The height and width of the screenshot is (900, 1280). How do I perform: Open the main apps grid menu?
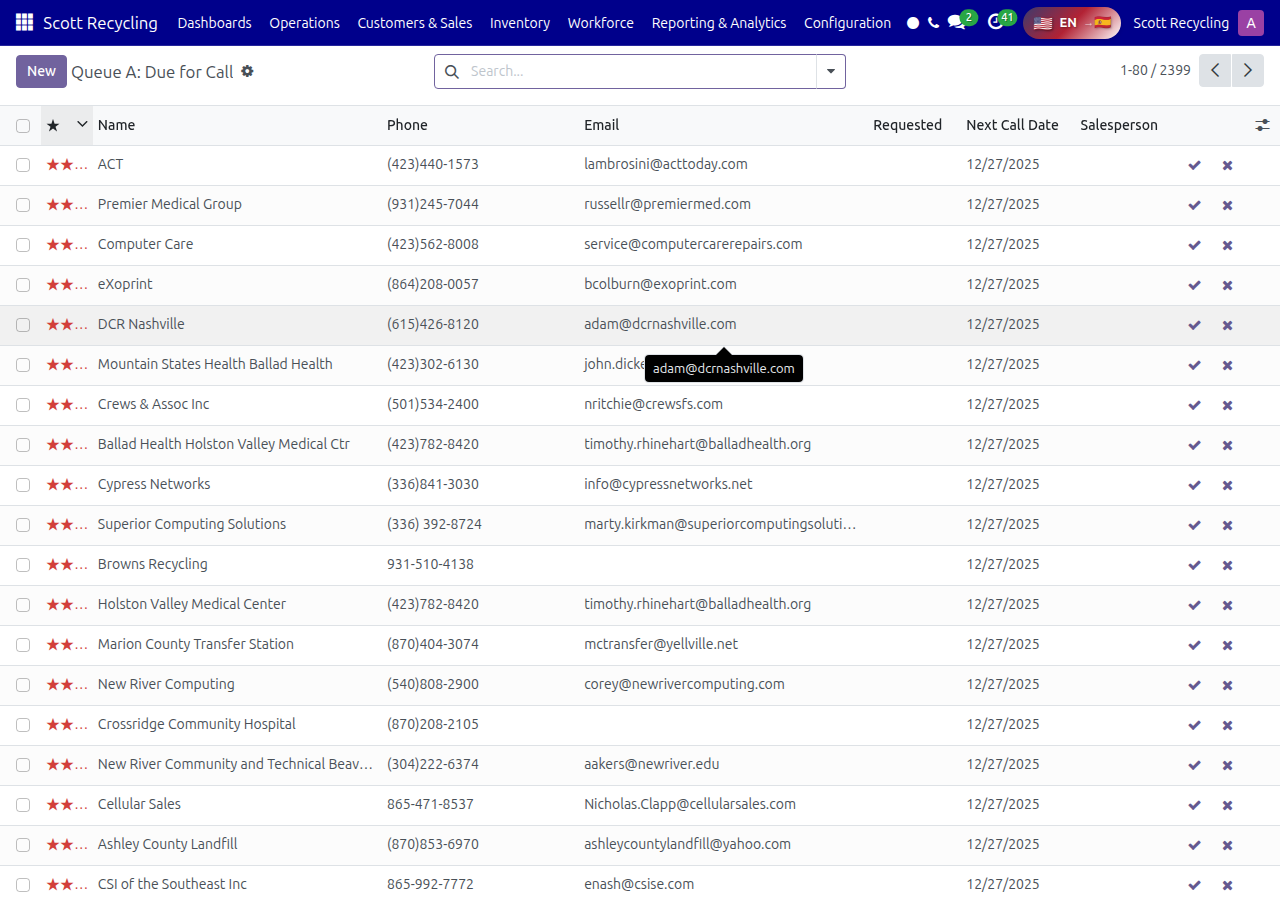[x=24, y=23]
